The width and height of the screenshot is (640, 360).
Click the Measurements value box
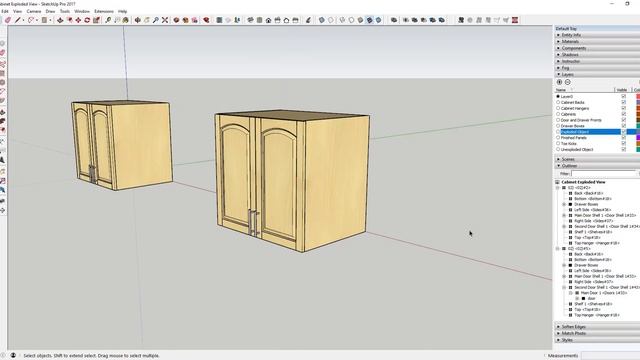tap(611, 356)
